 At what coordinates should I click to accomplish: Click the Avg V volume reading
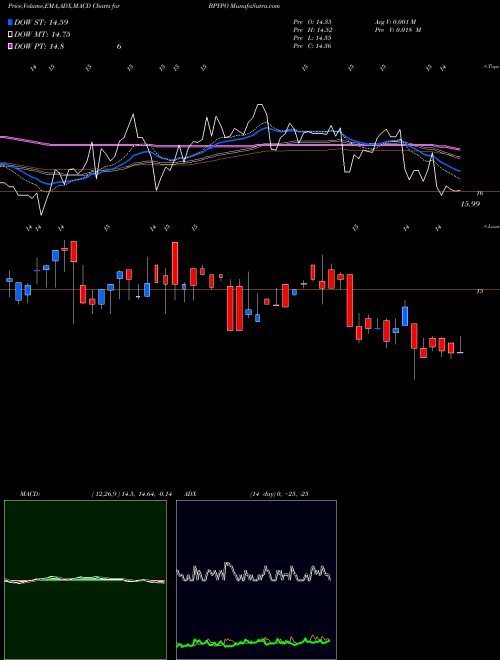tap(395, 22)
